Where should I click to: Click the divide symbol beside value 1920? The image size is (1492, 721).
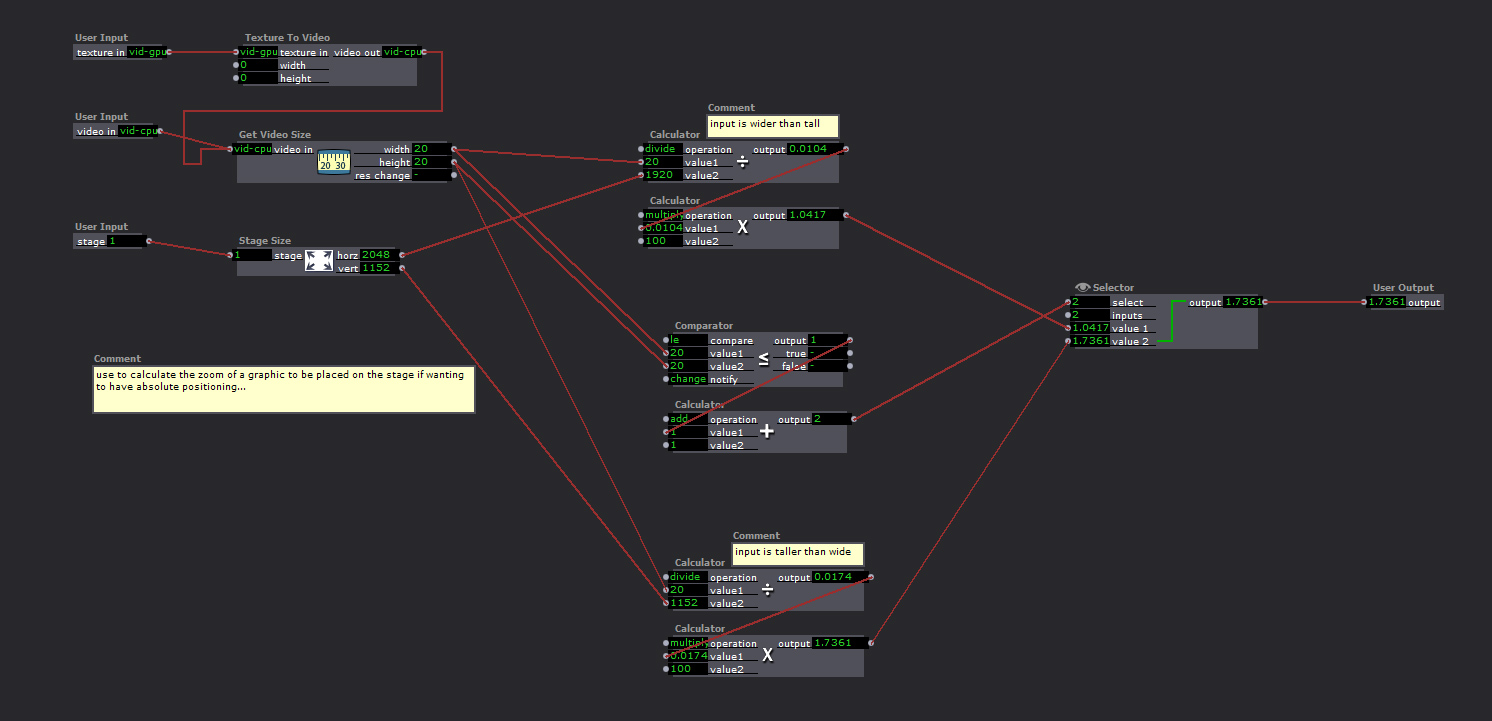click(742, 162)
